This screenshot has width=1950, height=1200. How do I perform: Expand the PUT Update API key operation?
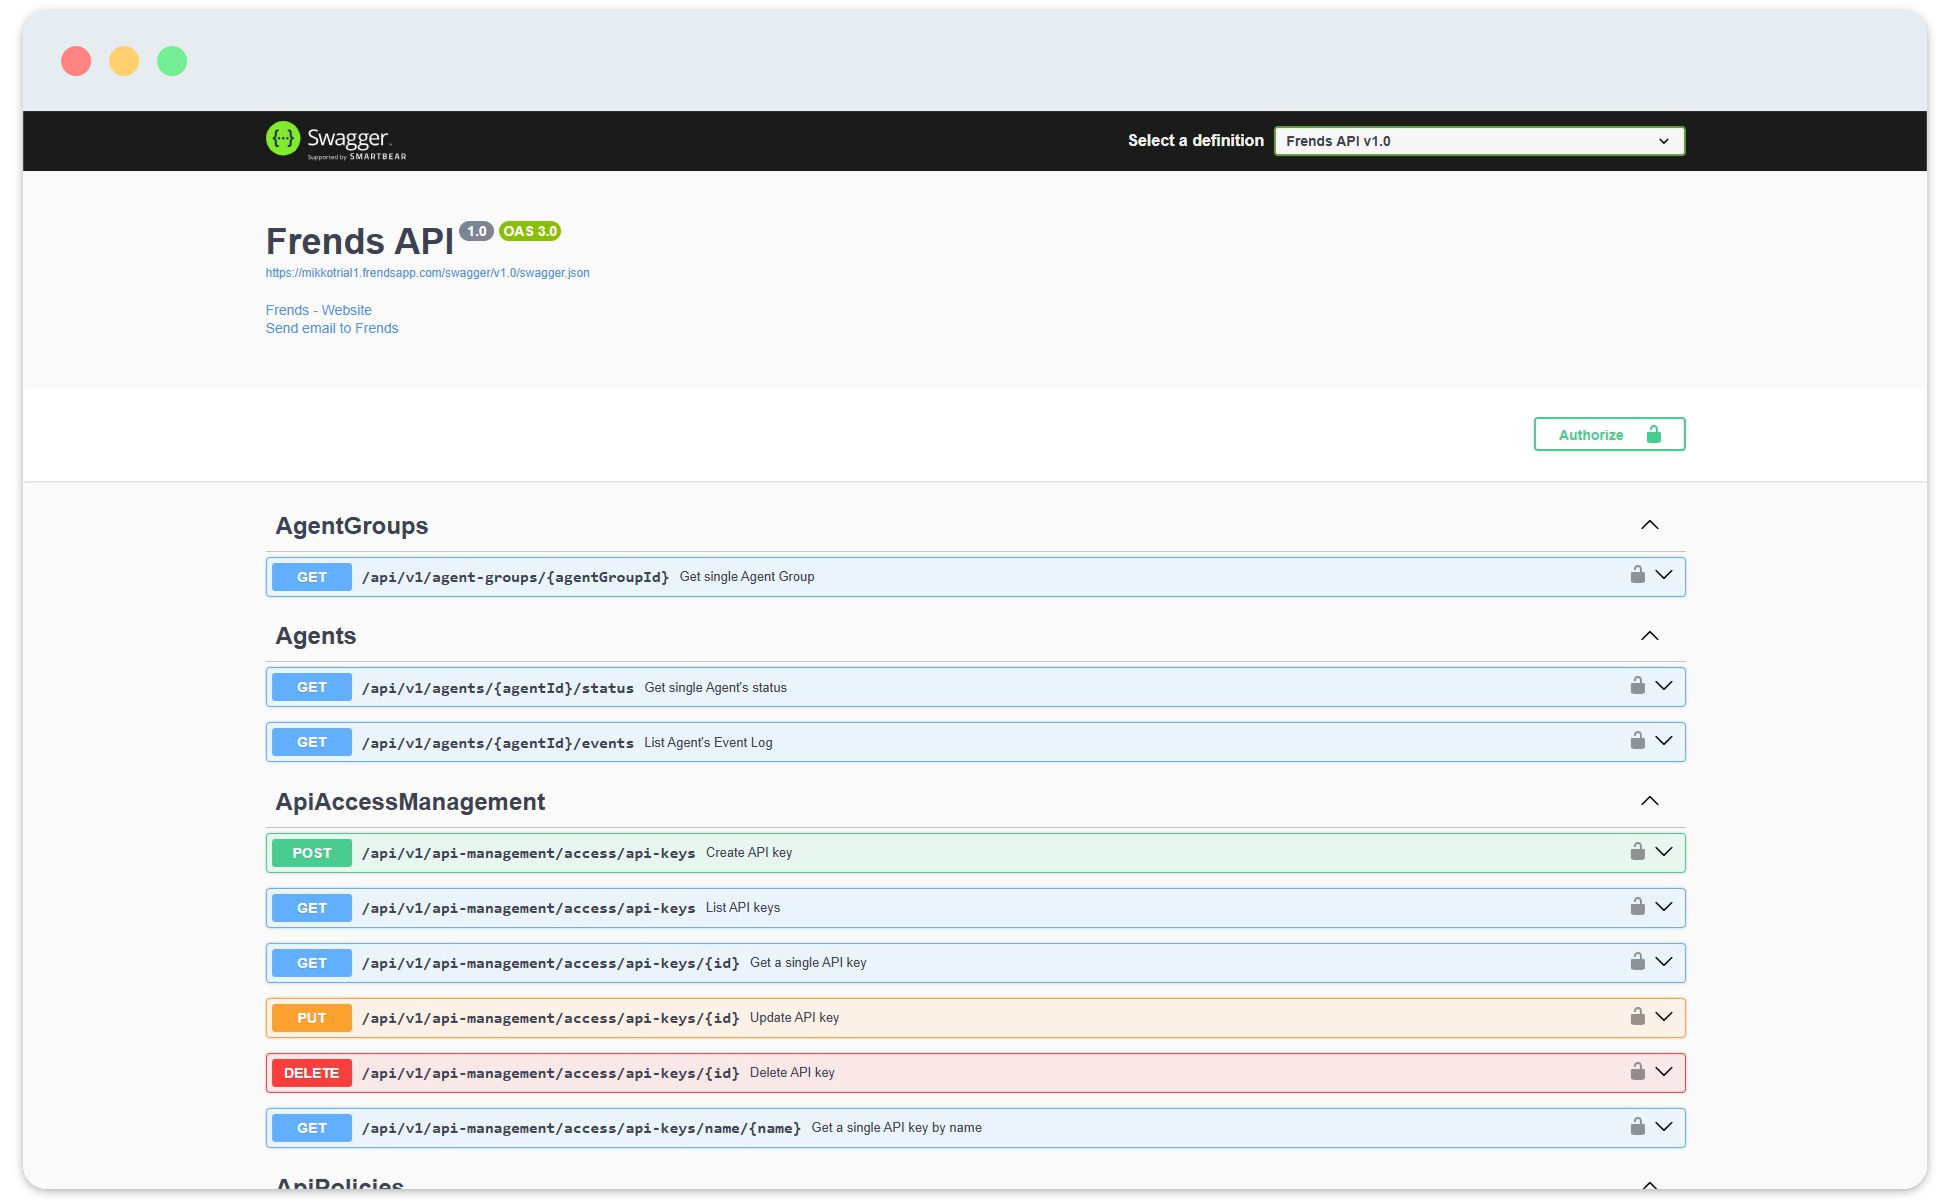(x=1664, y=1016)
